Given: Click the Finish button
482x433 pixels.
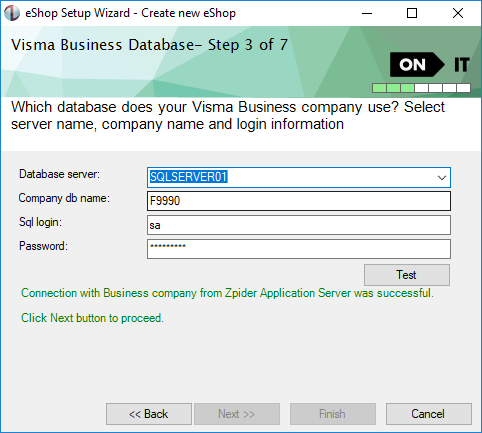Looking at the screenshot, I should point(333,414).
